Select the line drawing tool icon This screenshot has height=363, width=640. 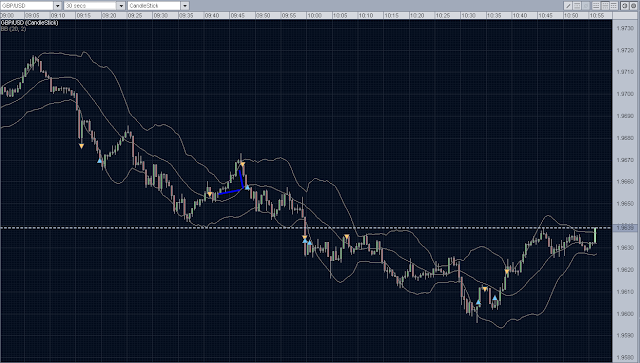(x=568, y=6)
